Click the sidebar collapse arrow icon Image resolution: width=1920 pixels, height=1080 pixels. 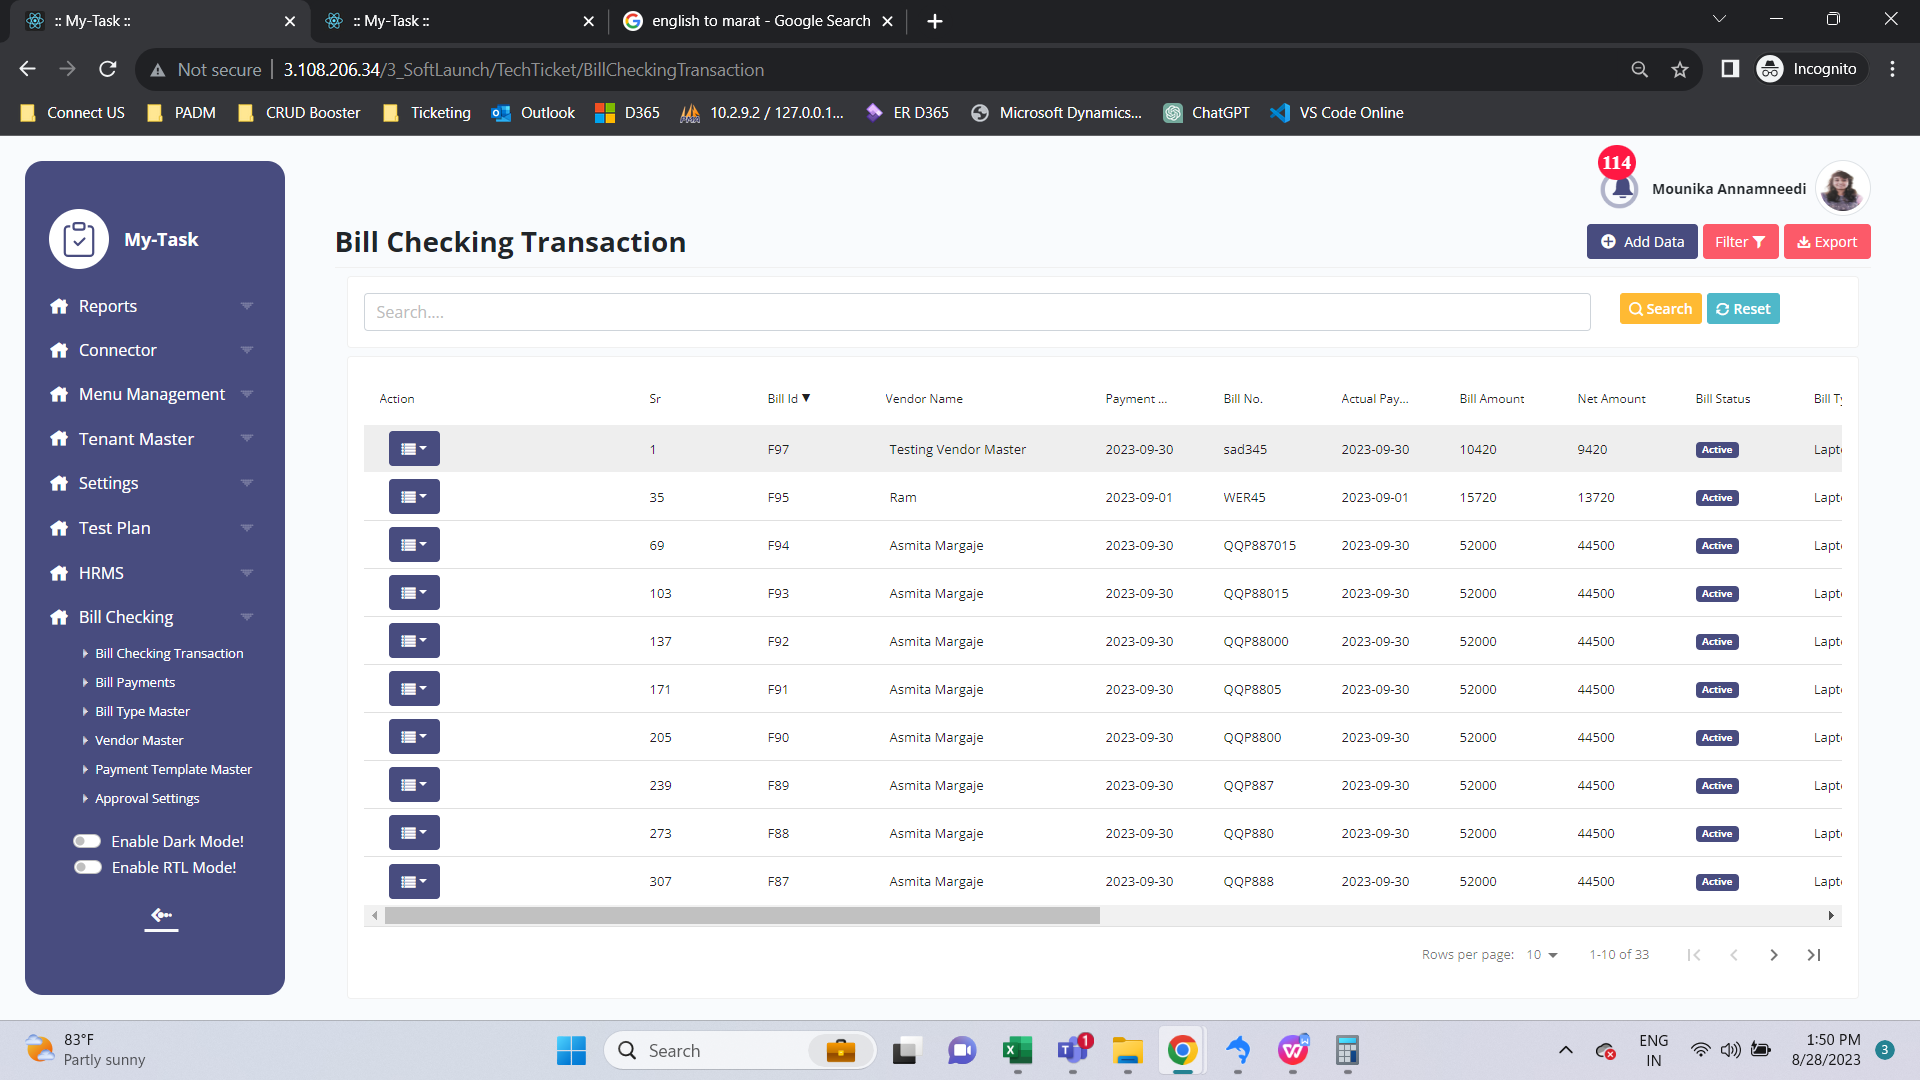pyautogui.click(x=161, y=915)
